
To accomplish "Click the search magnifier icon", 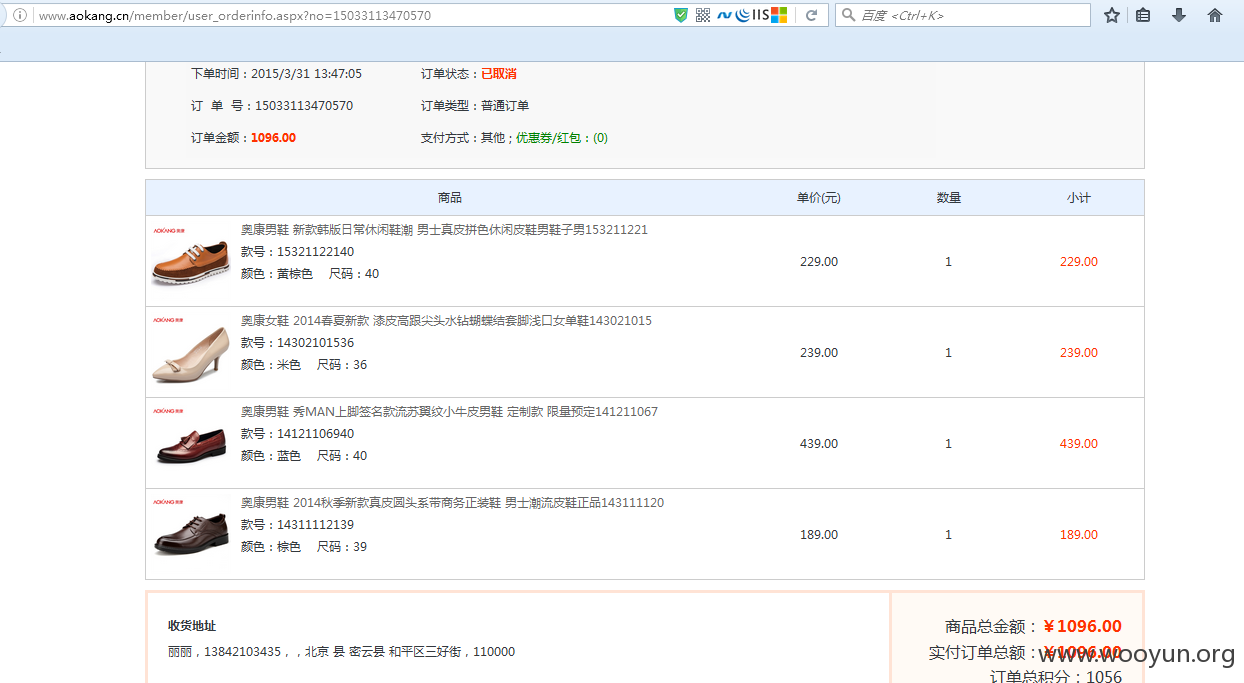I will point(848,15).
